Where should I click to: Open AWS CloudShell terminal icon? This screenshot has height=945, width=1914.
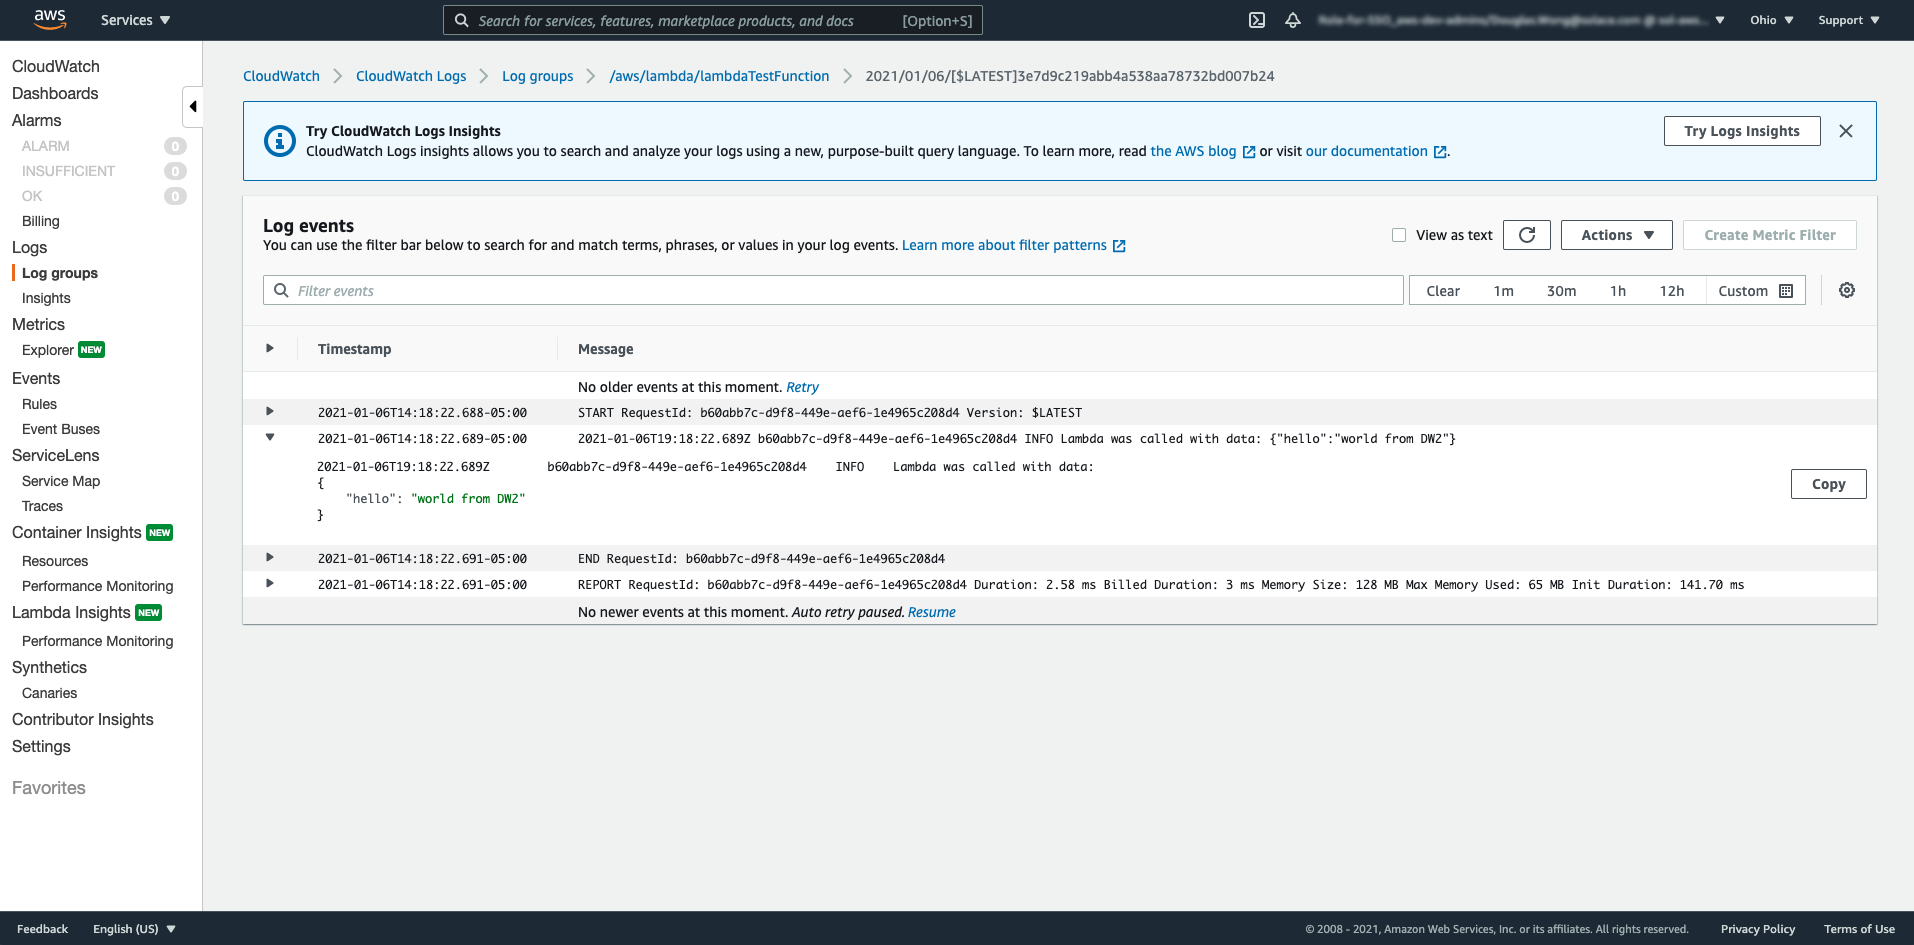(x=1257, y=20)
